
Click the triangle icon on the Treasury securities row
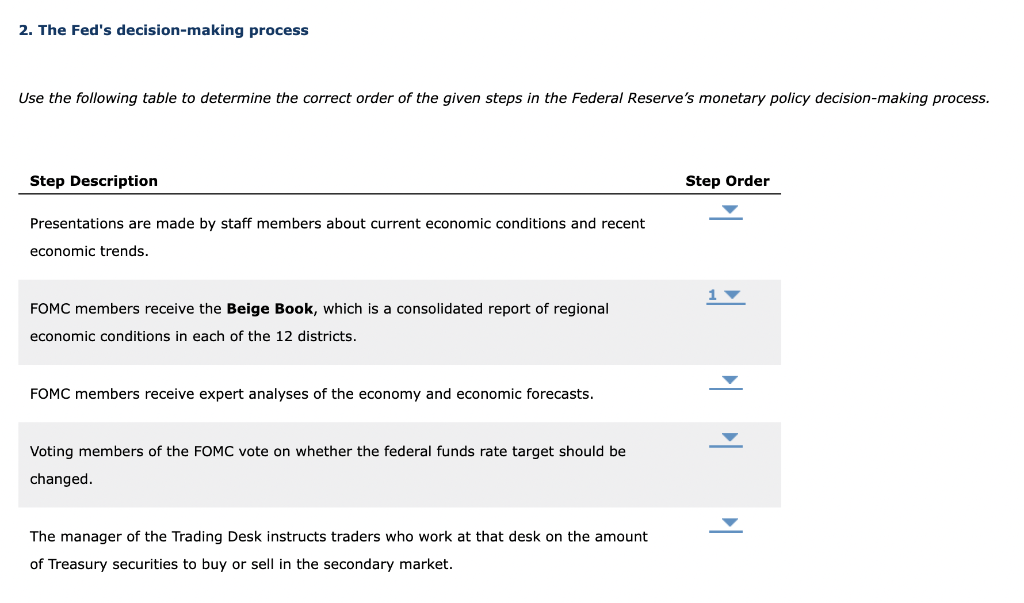click(727, 523)
